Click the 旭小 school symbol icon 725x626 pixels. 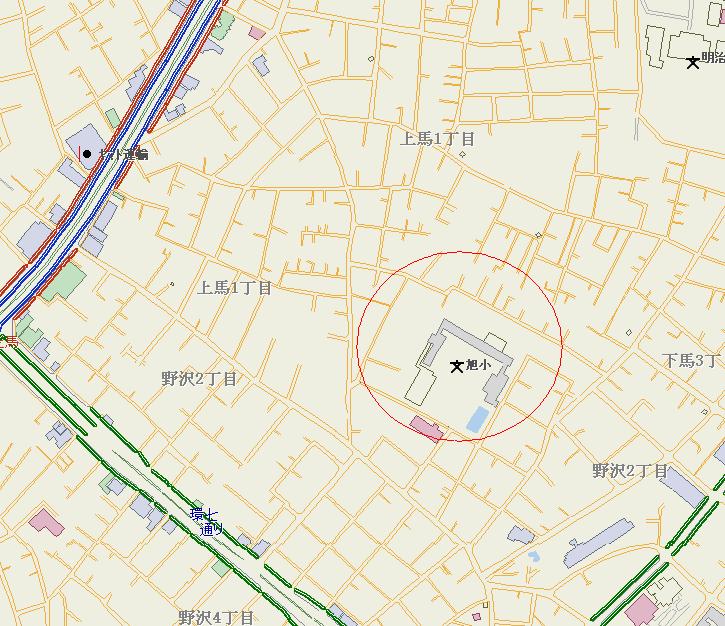point(457,367)
